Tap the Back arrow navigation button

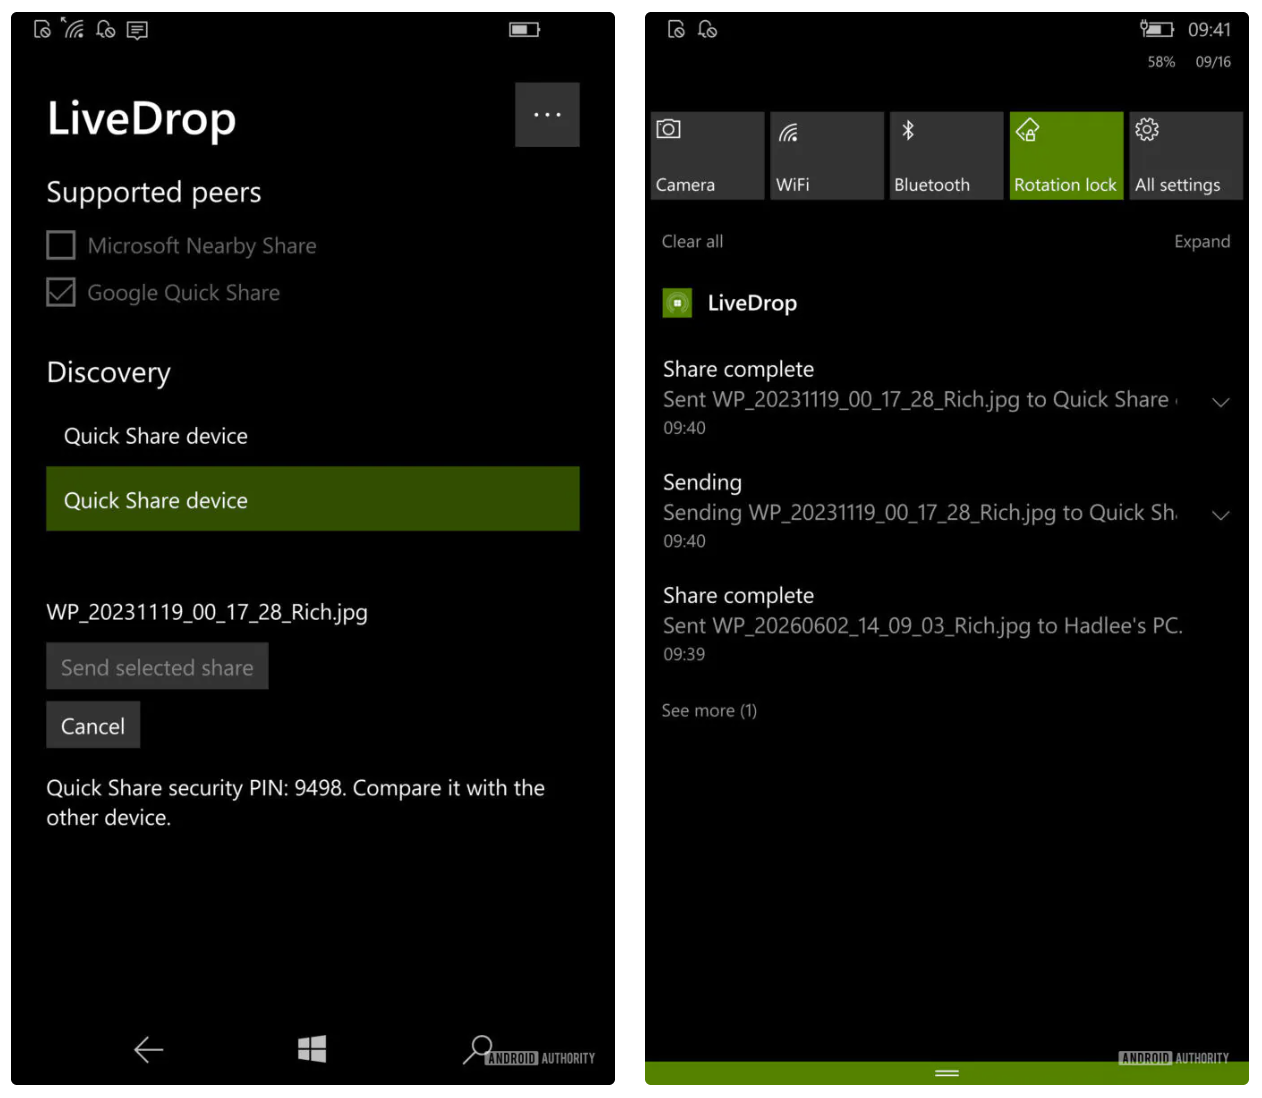point(148,1049)
